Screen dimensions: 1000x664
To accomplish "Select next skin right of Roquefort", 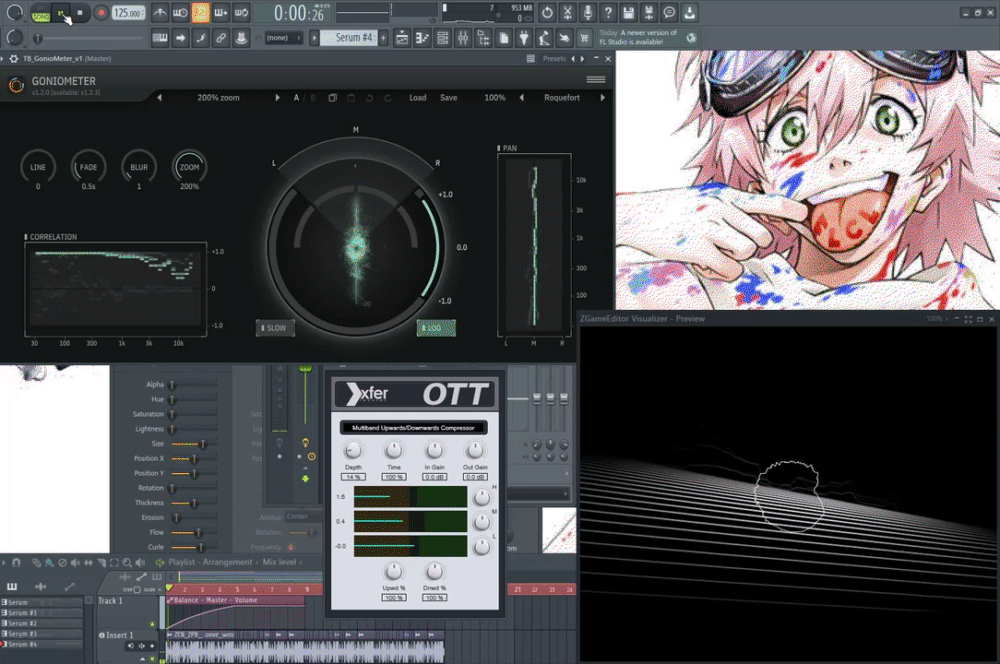I will click(x=602, y=98).
